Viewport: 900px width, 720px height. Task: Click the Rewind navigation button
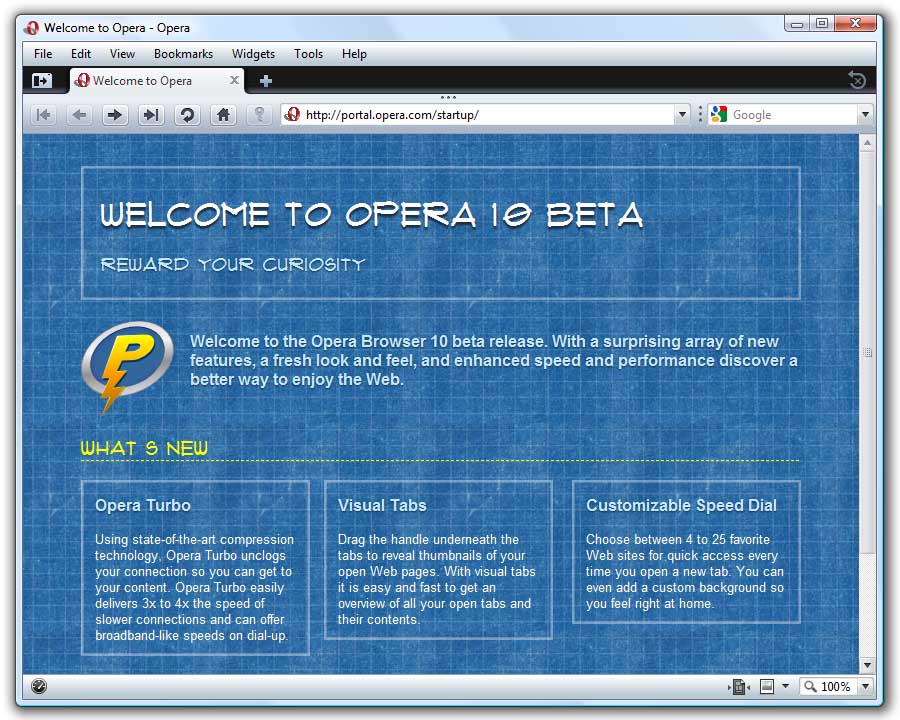tap(44, 115)
